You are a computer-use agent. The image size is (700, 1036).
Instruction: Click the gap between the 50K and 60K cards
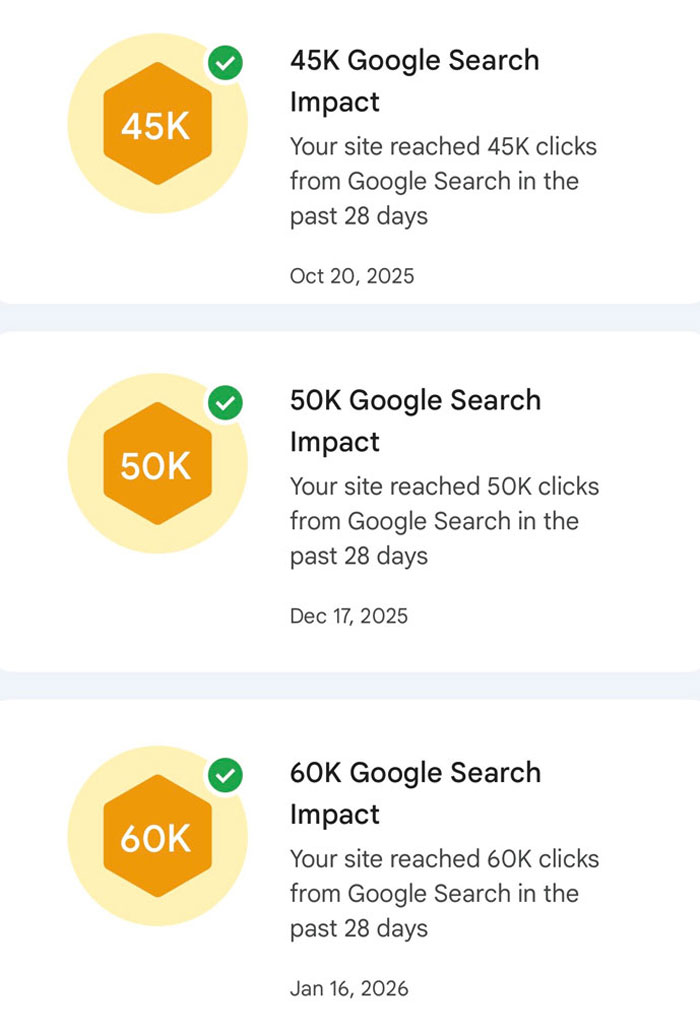[x=350, y=685]
